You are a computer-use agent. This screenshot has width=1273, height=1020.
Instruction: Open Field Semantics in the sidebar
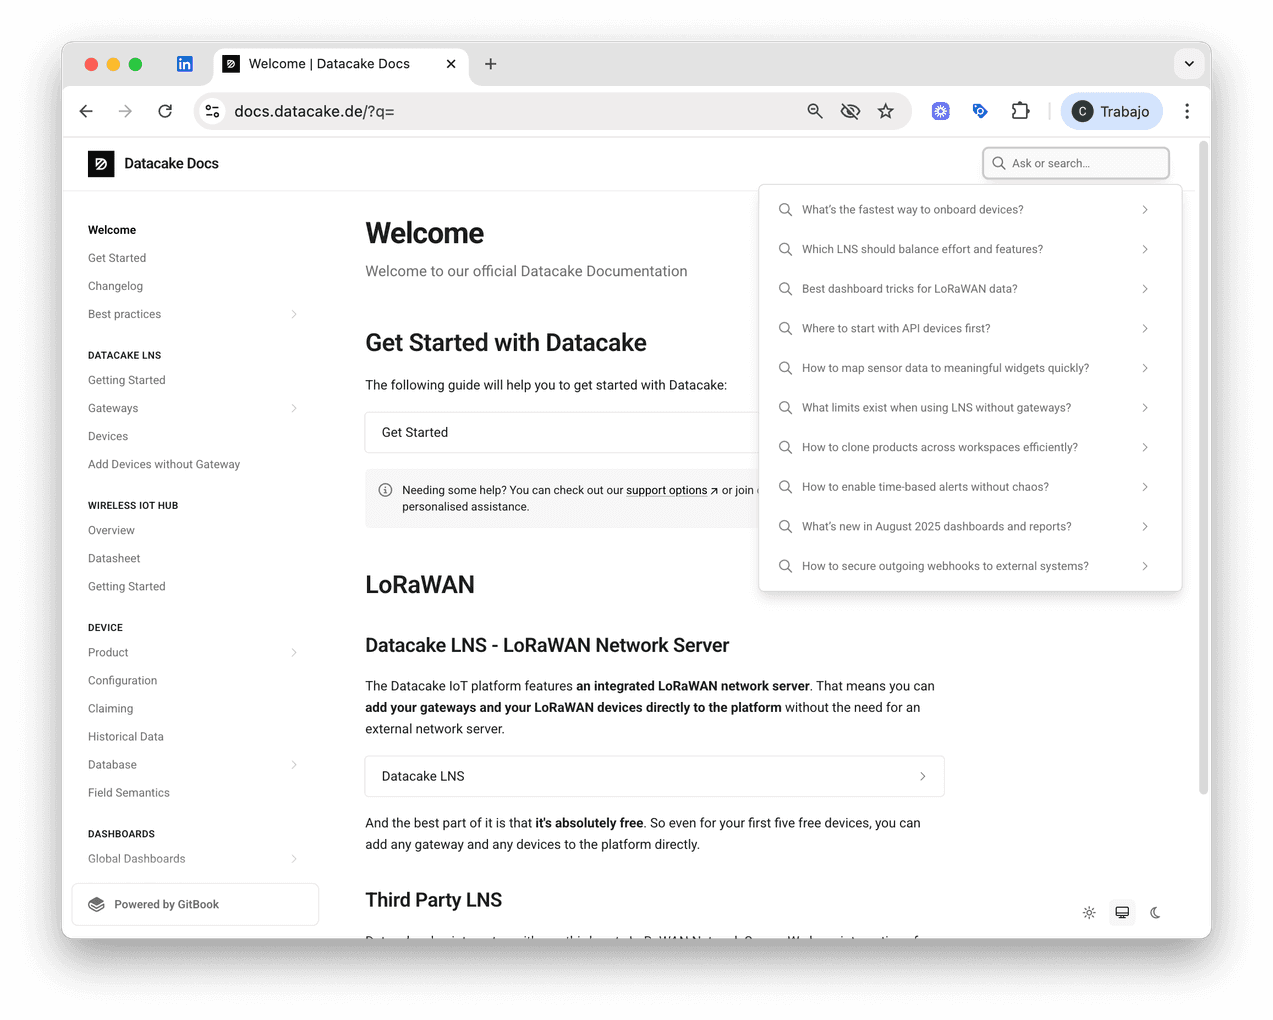[129, 792]
